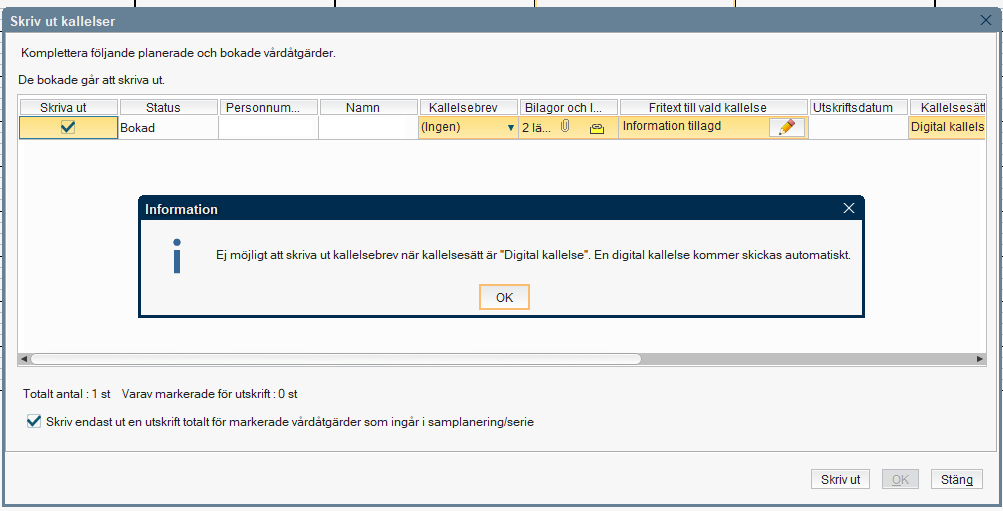1003x511 pixels.
Task: Toggle the Skriva ut checkbox in row
Action: (68, 127)
